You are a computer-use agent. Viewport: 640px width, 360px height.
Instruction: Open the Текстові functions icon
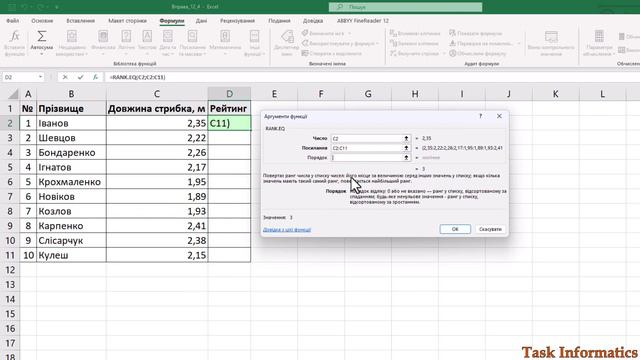point(147,36)
